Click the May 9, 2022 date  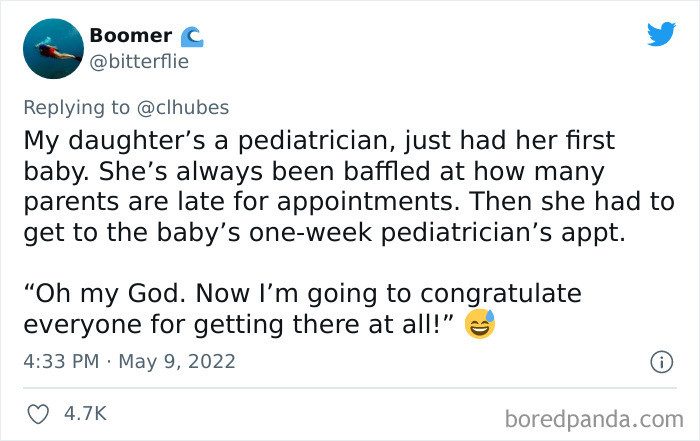tap(176, 360)
